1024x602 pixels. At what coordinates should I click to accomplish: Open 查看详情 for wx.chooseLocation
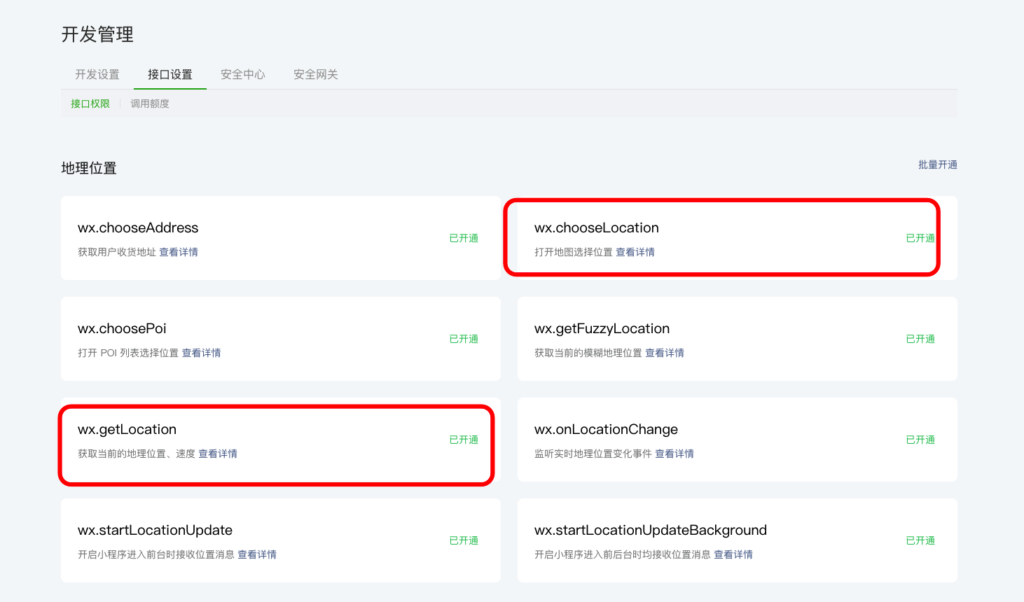(635, 253)
